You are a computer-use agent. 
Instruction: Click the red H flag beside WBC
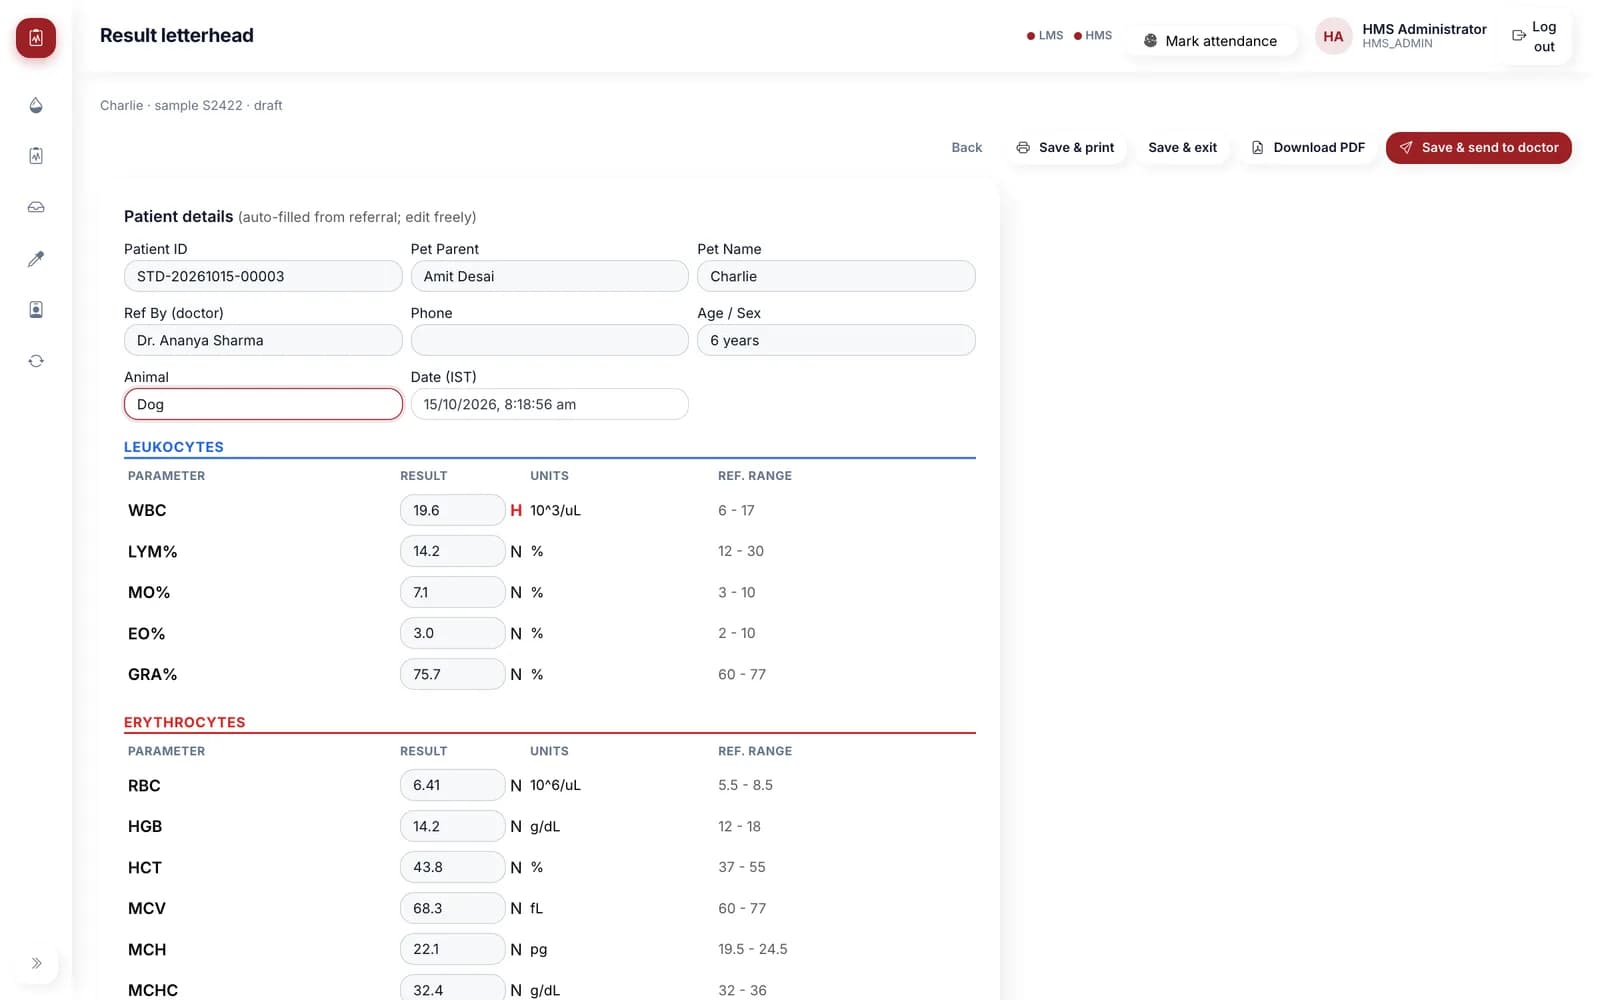click(516, 510)
